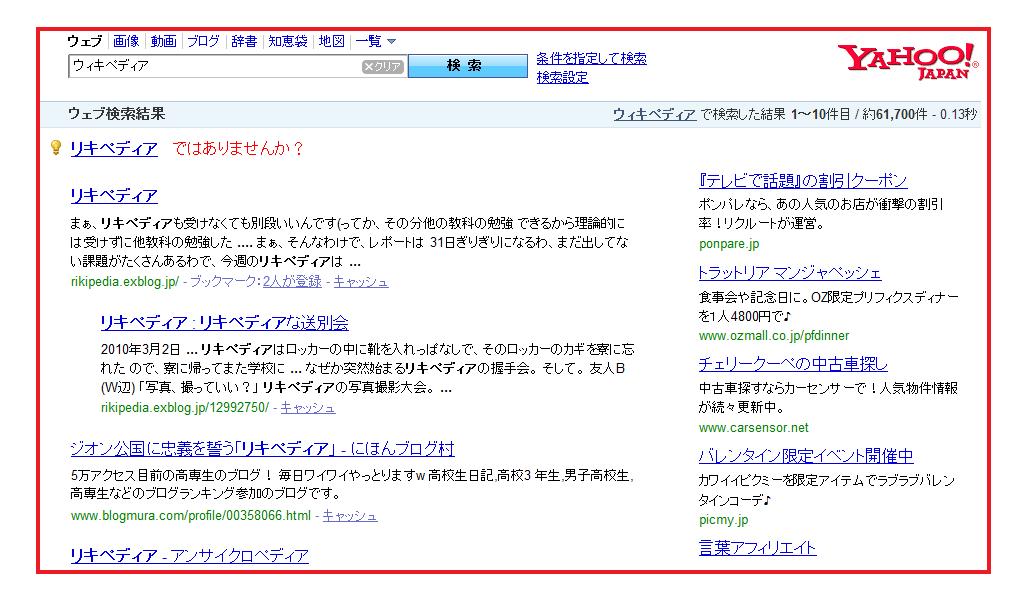1017x592 pixels.
Task: Open キャッシュ for blogmura.com result
Action: (x=350, y=515)
